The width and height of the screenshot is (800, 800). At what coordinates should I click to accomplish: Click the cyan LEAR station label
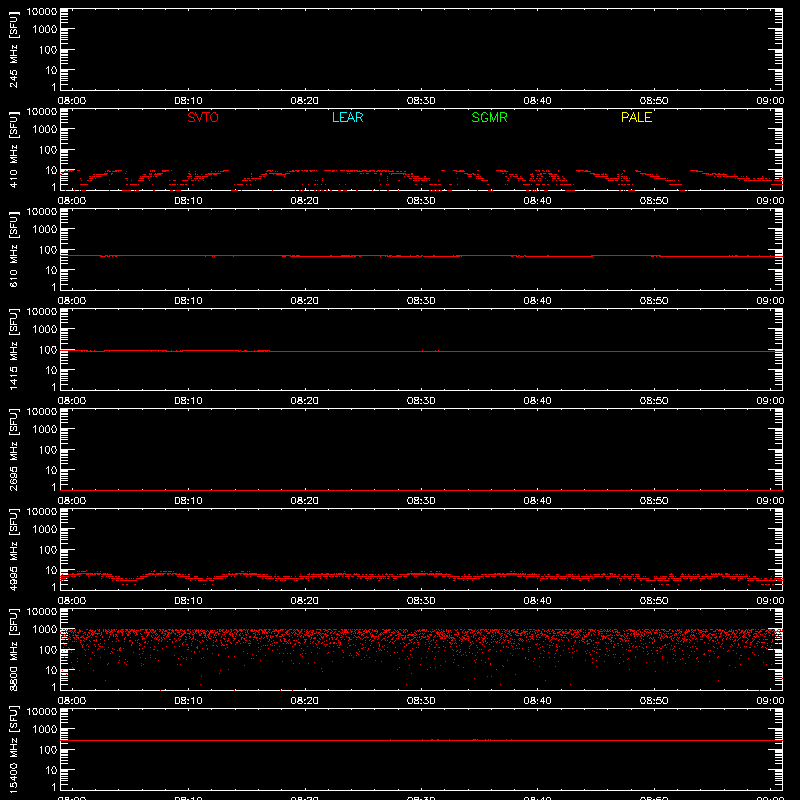347,117
